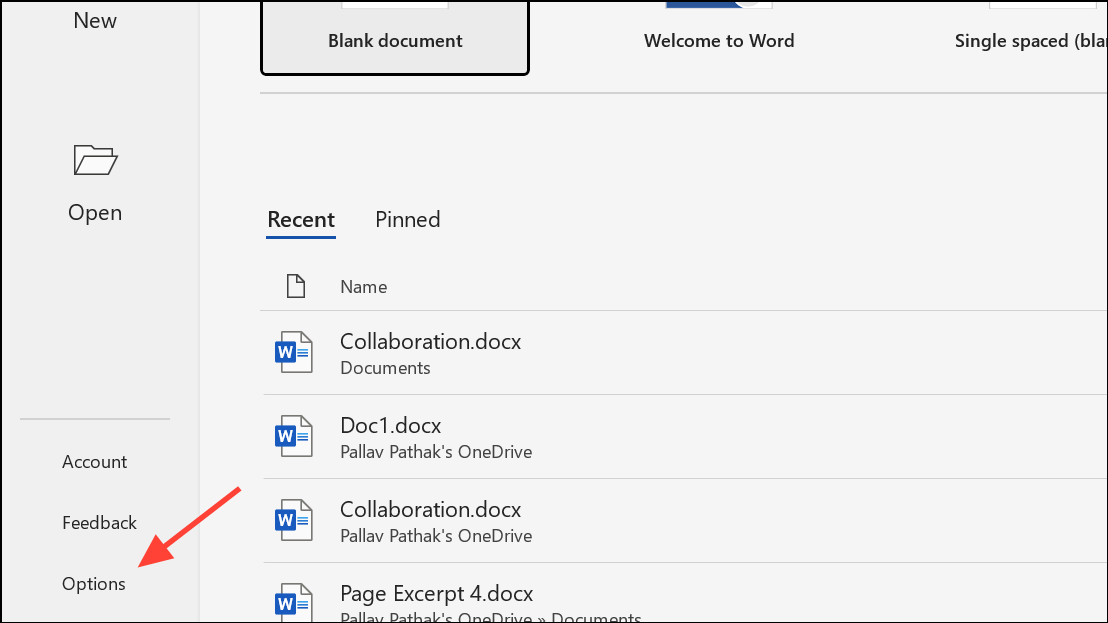Image resolution: width=1108 pixels, height=623 pixels.
Task: Click the Word icon next to Doc1.docx
Action: tap(293, 436)
